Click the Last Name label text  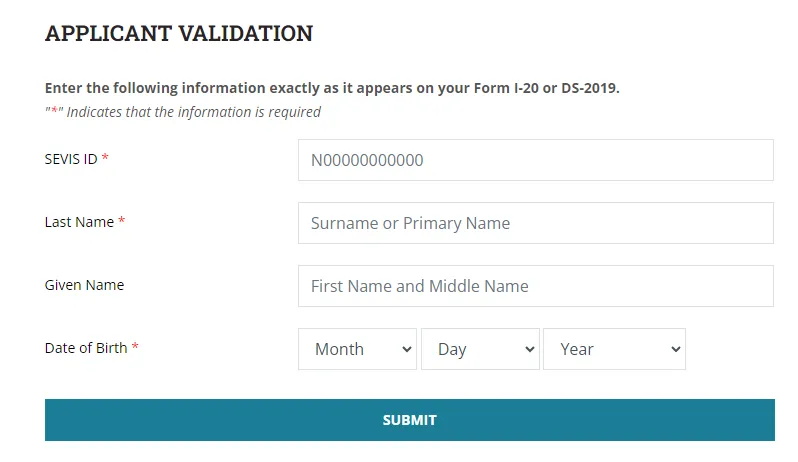pyautogui.click(x=79, y=222)
